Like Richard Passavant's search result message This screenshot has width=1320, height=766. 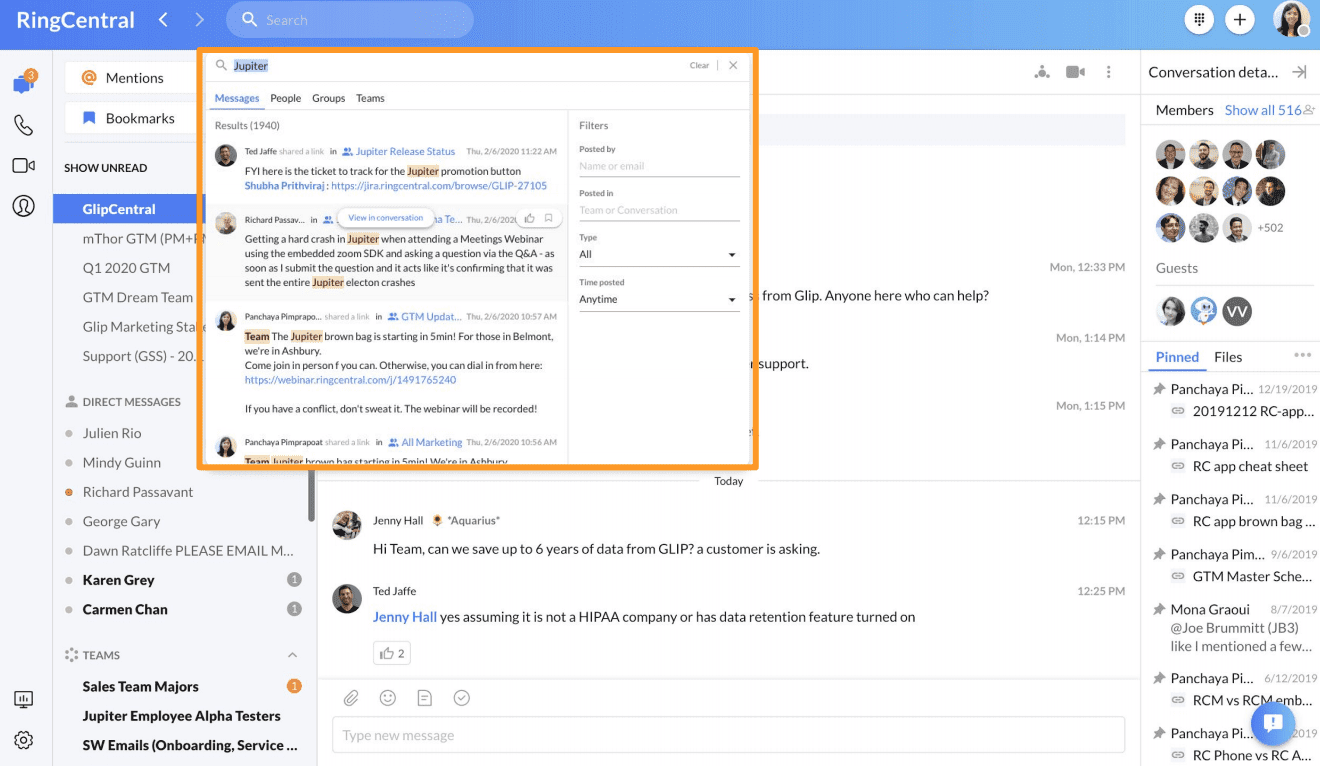point(530,218)
